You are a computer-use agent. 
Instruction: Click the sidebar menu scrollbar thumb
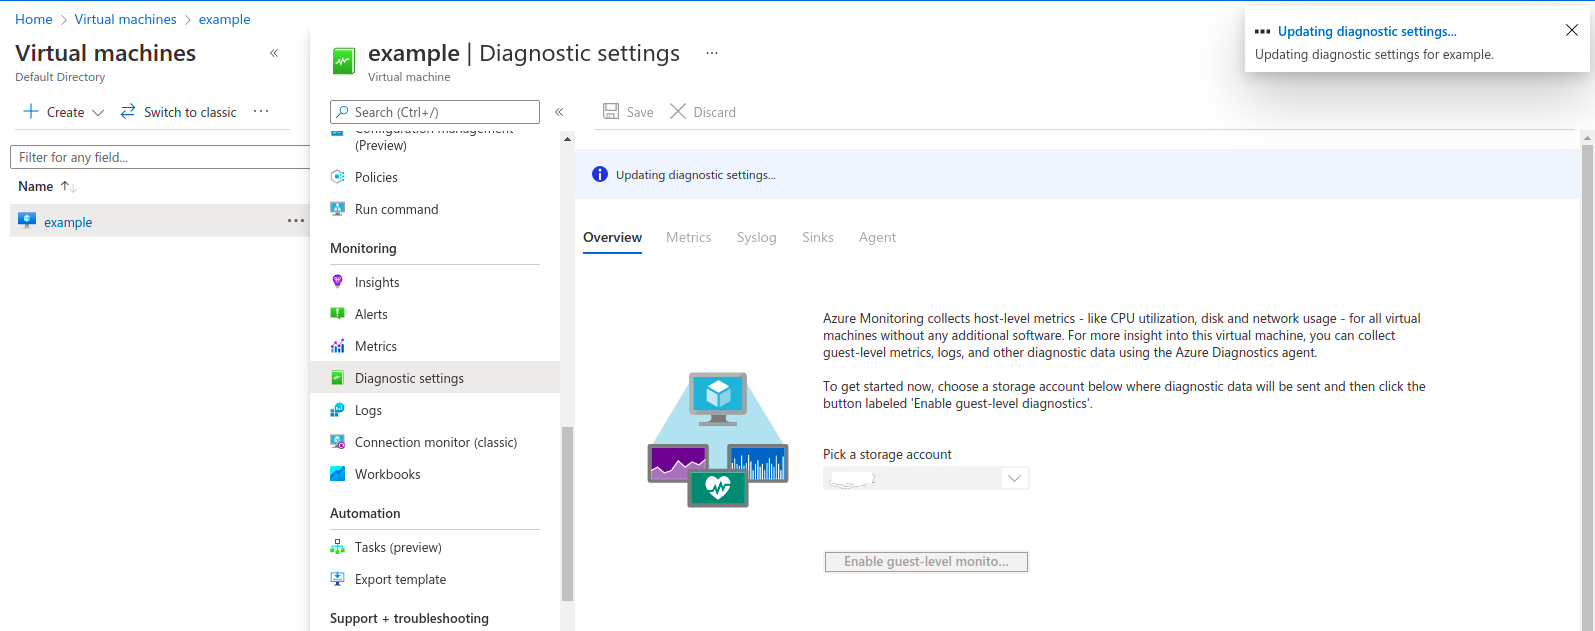pos(567,514)
